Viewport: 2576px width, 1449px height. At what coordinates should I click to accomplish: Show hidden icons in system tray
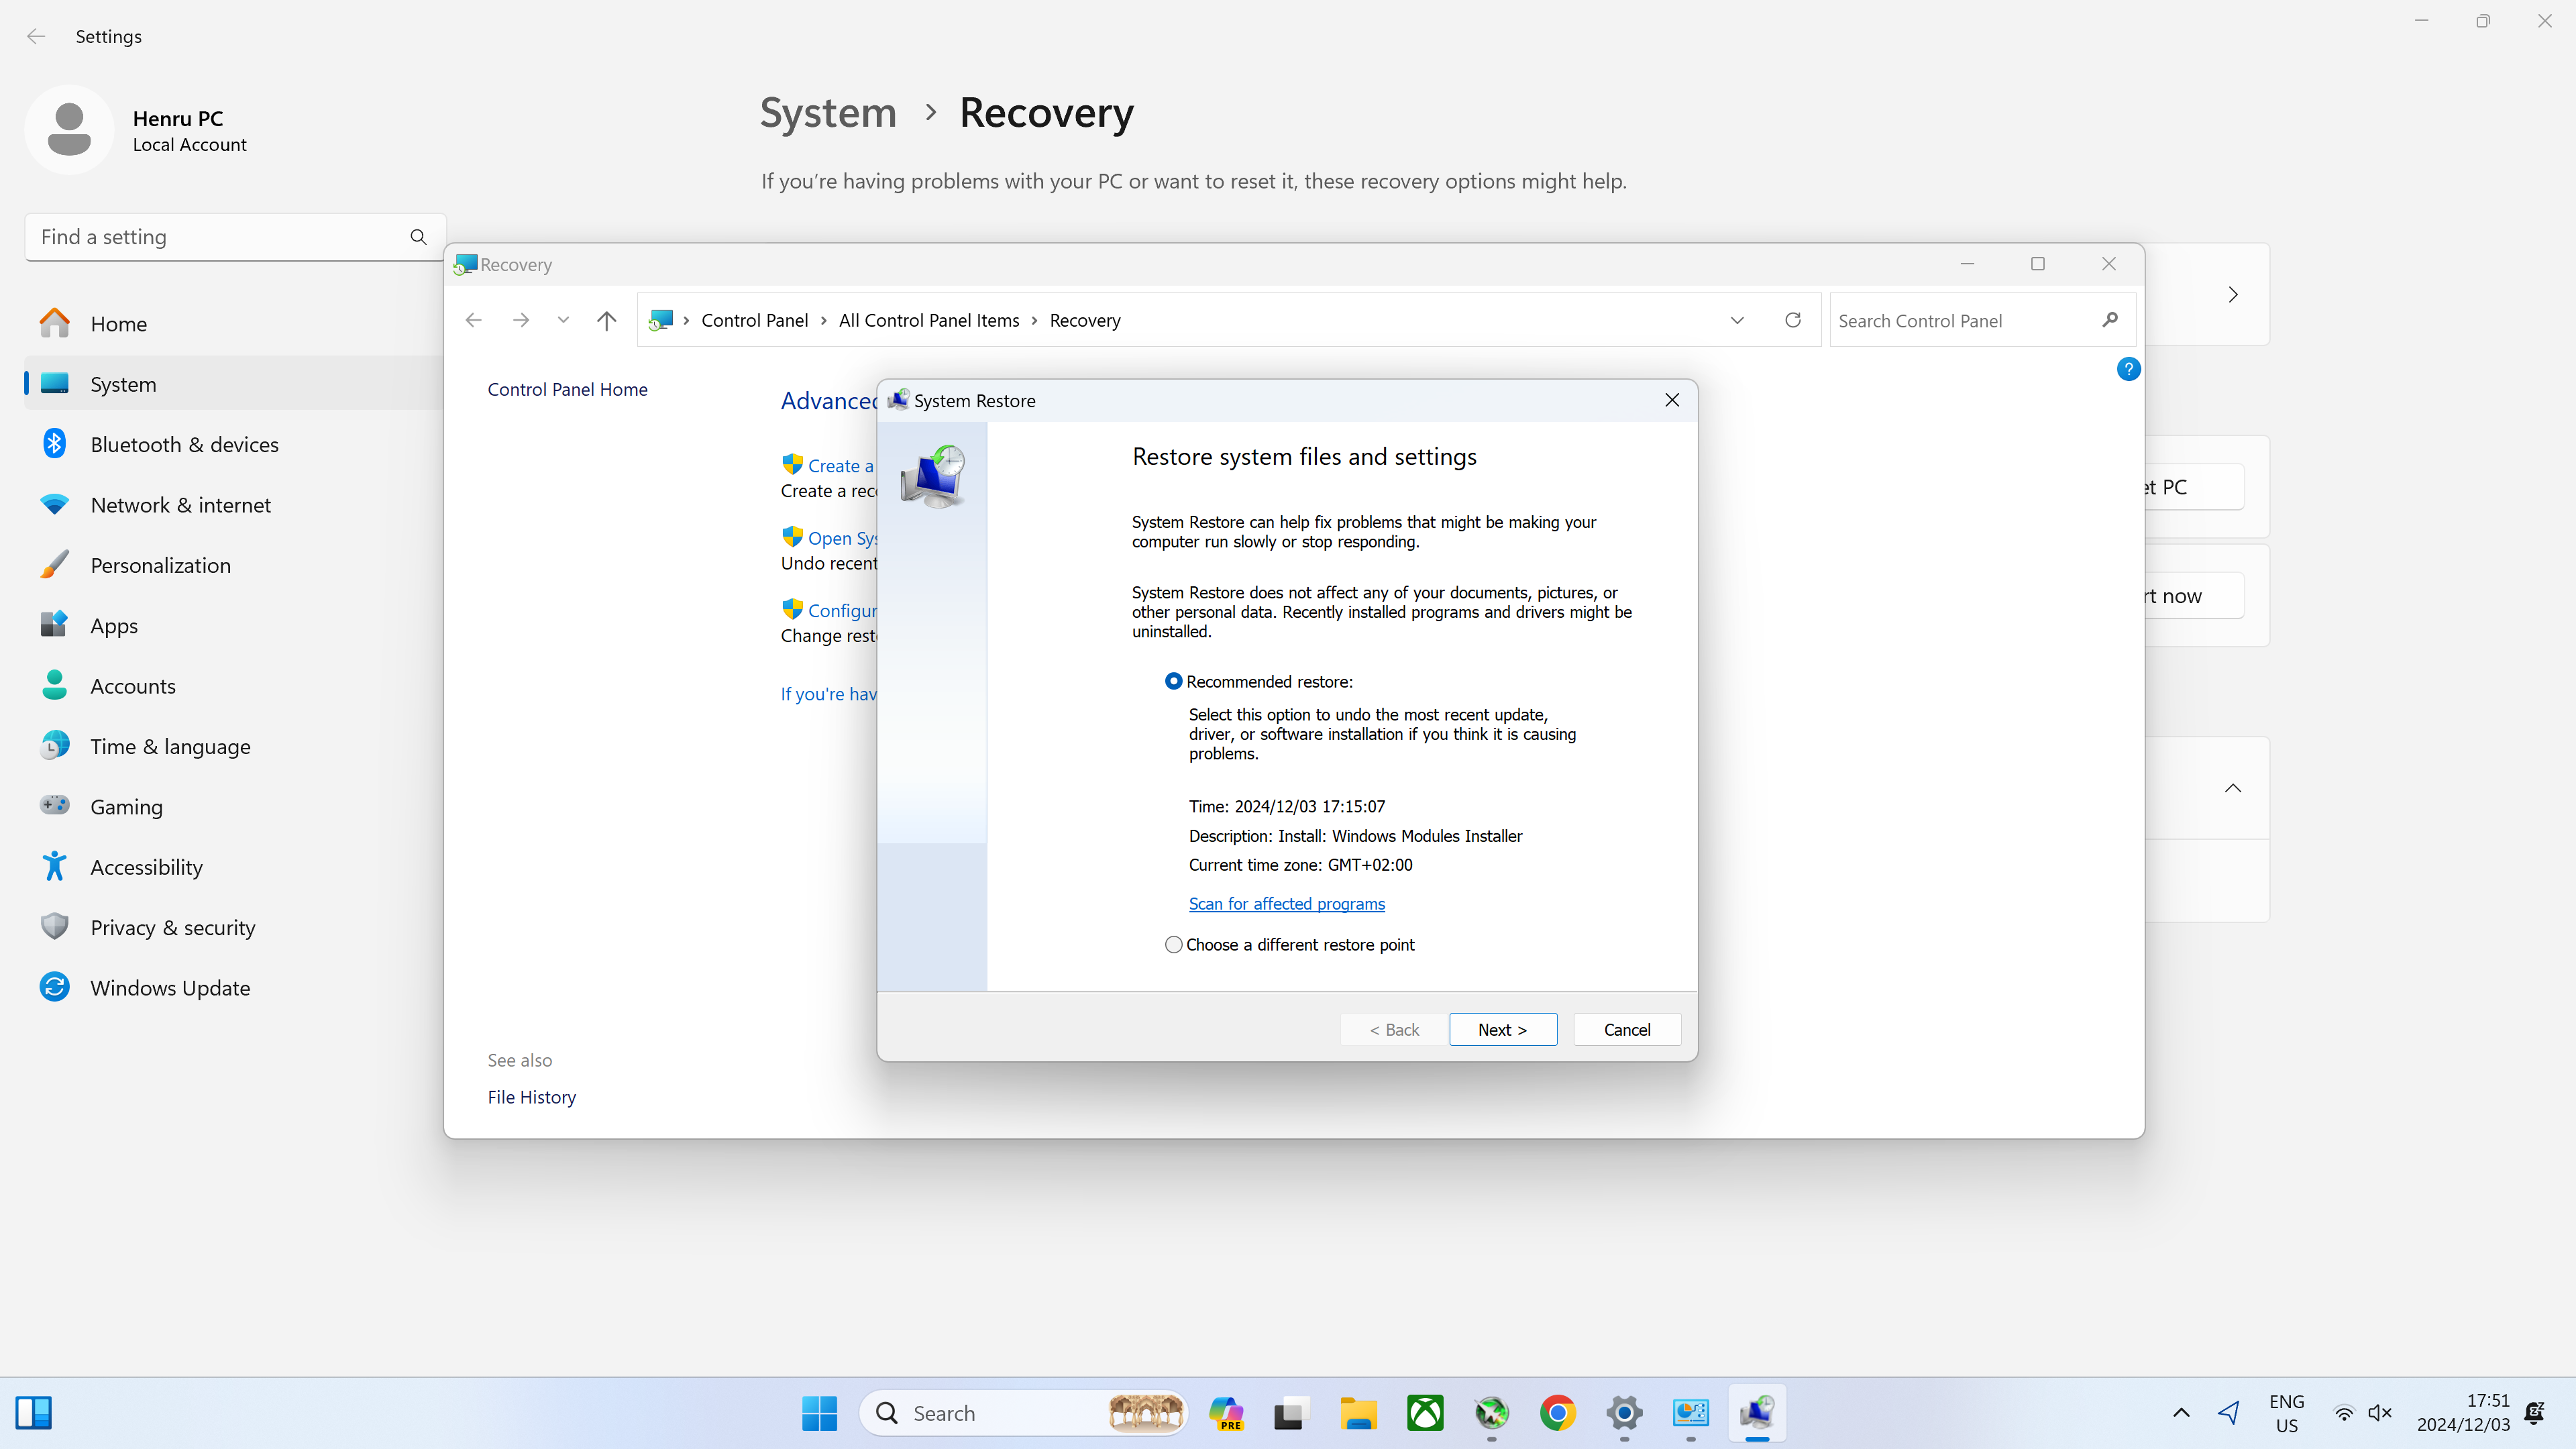pos(2181,1413)
